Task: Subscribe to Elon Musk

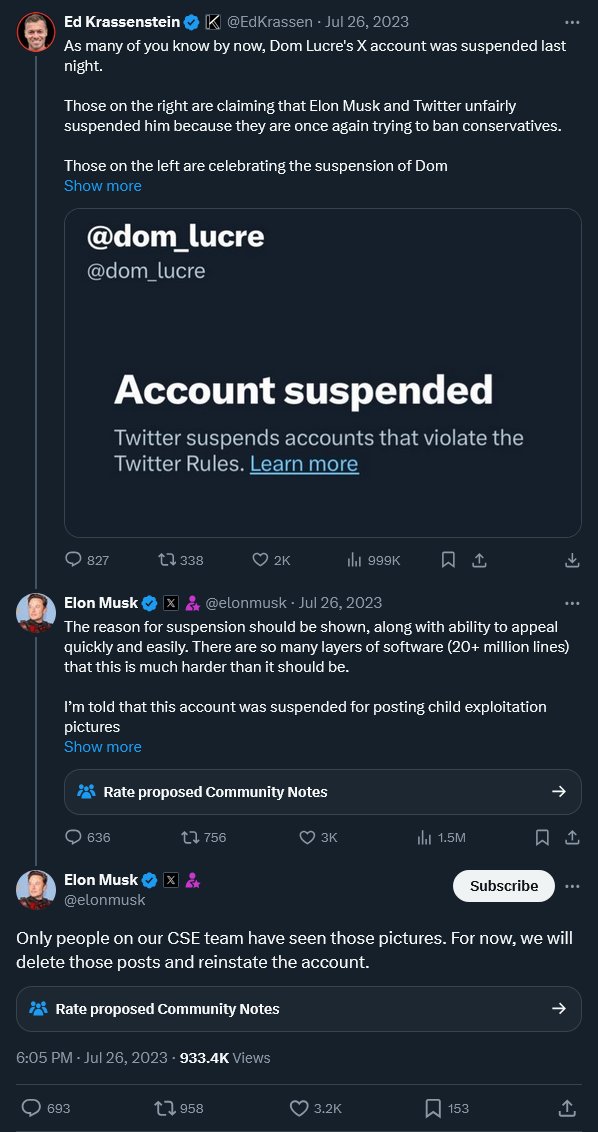Action: click(x=504, y=886)
